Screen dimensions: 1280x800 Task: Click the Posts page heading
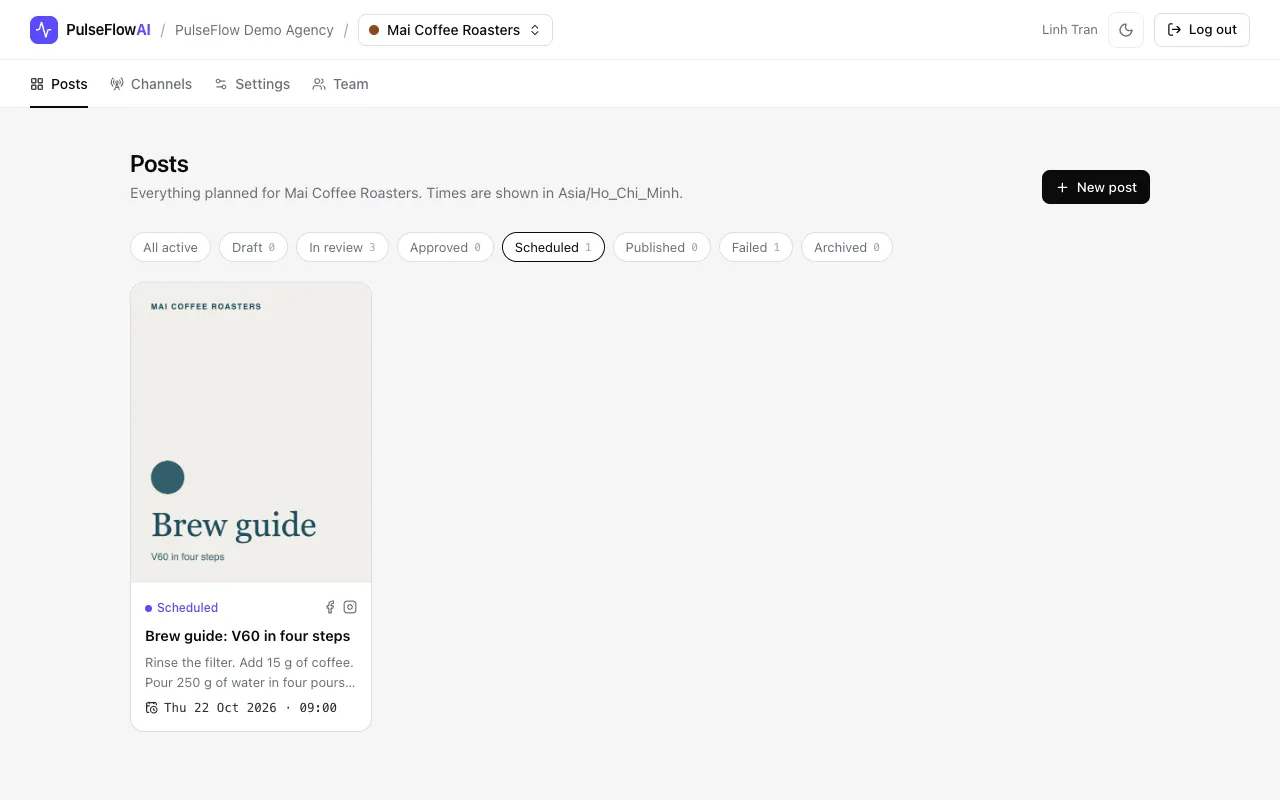point(159,164)
